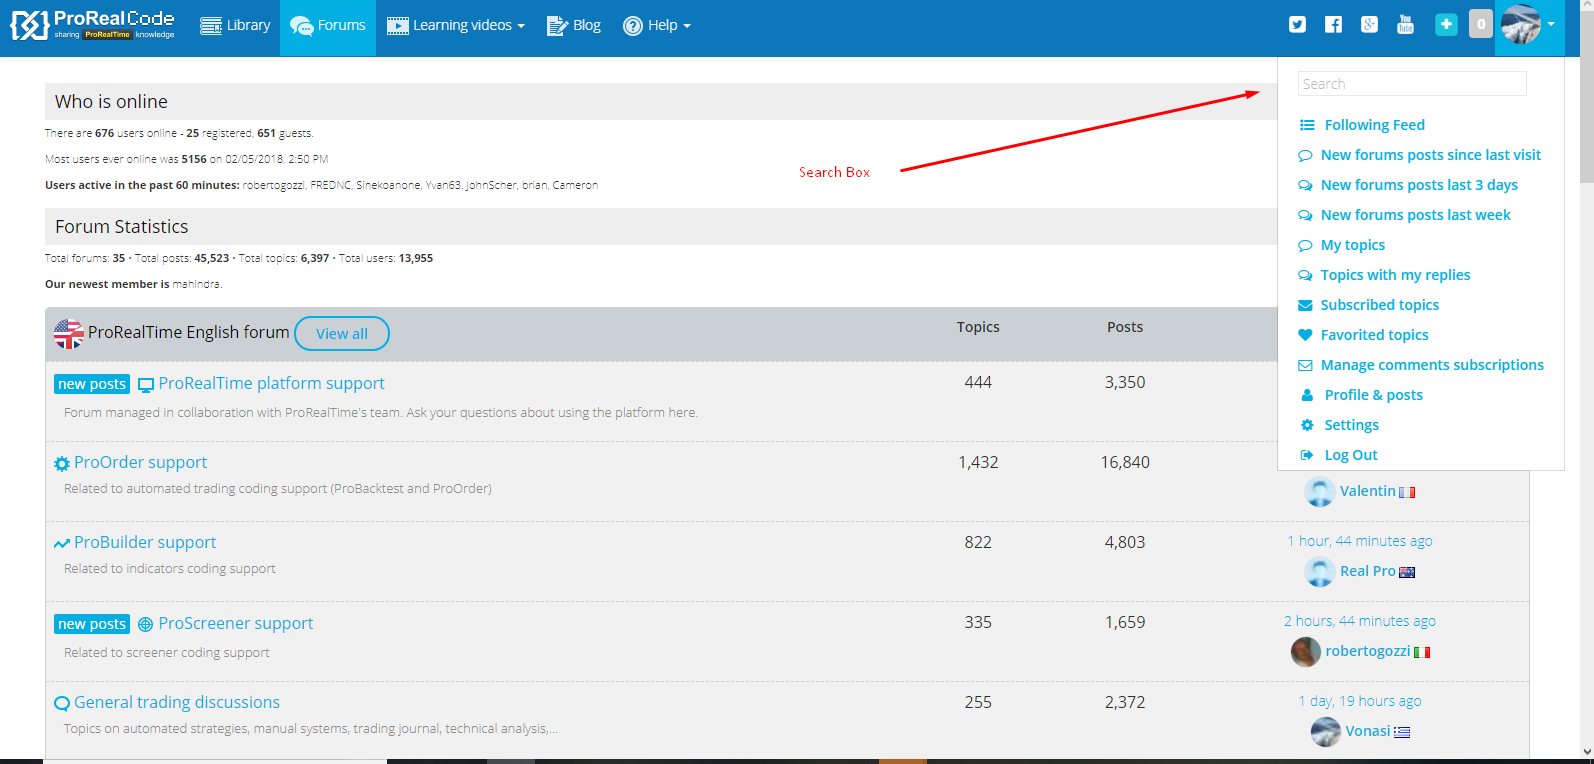Click the UK flag forum icon
The height and width of the screenshot is (764, 1594).
point(69,334)
